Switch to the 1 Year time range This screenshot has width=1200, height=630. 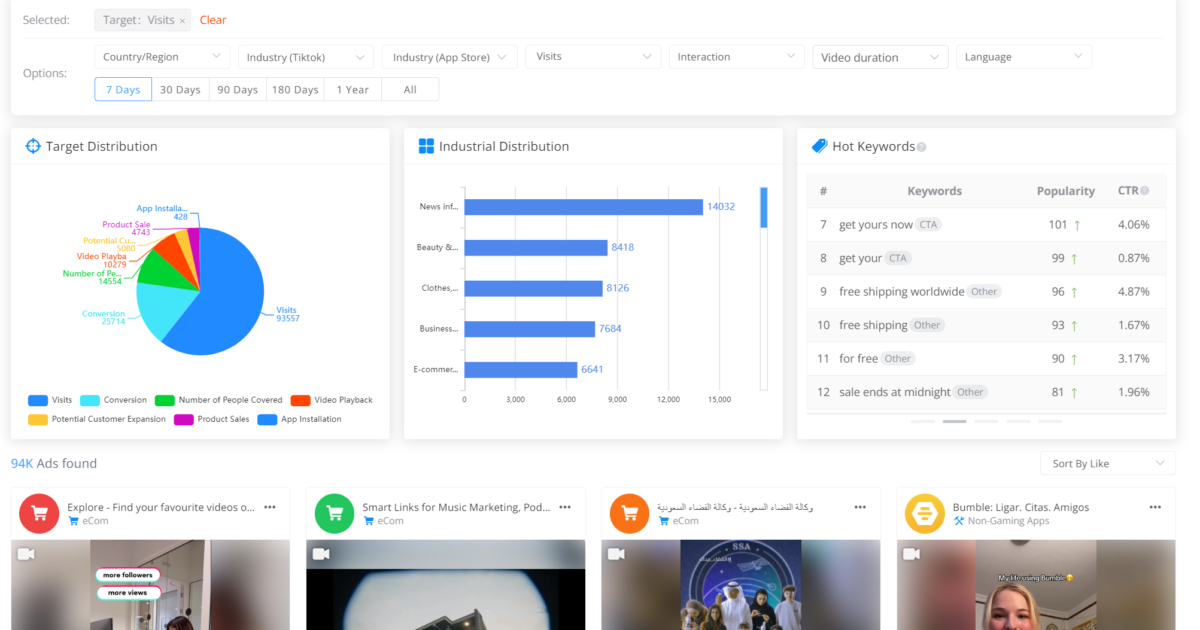point(352,89)
